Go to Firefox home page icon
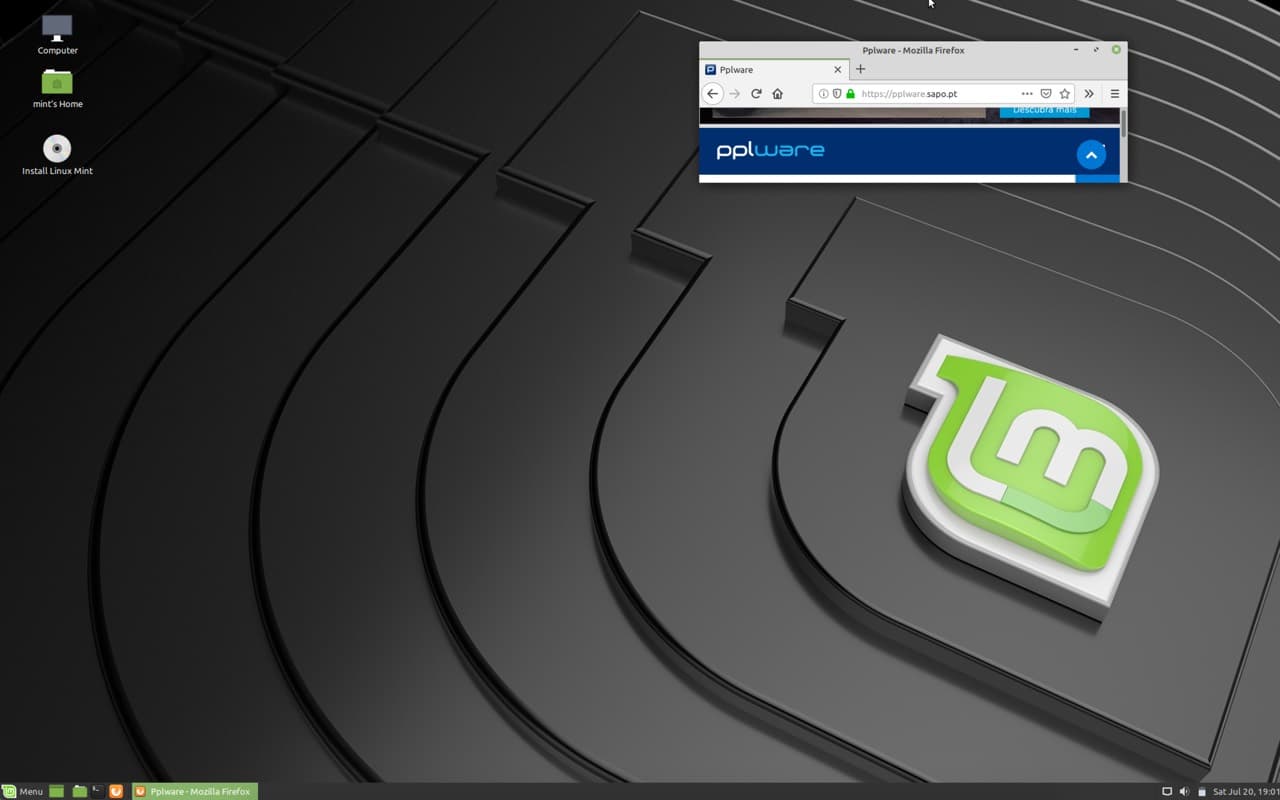 tap(777, 94)
